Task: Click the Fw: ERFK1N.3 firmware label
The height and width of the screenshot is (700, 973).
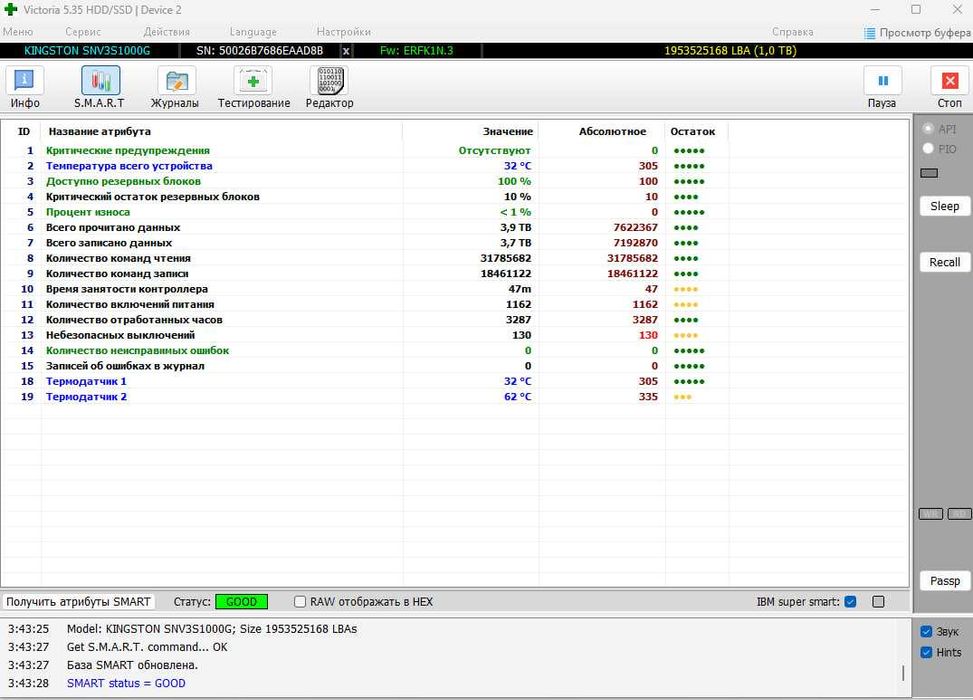Action: [x=416, y=51]
